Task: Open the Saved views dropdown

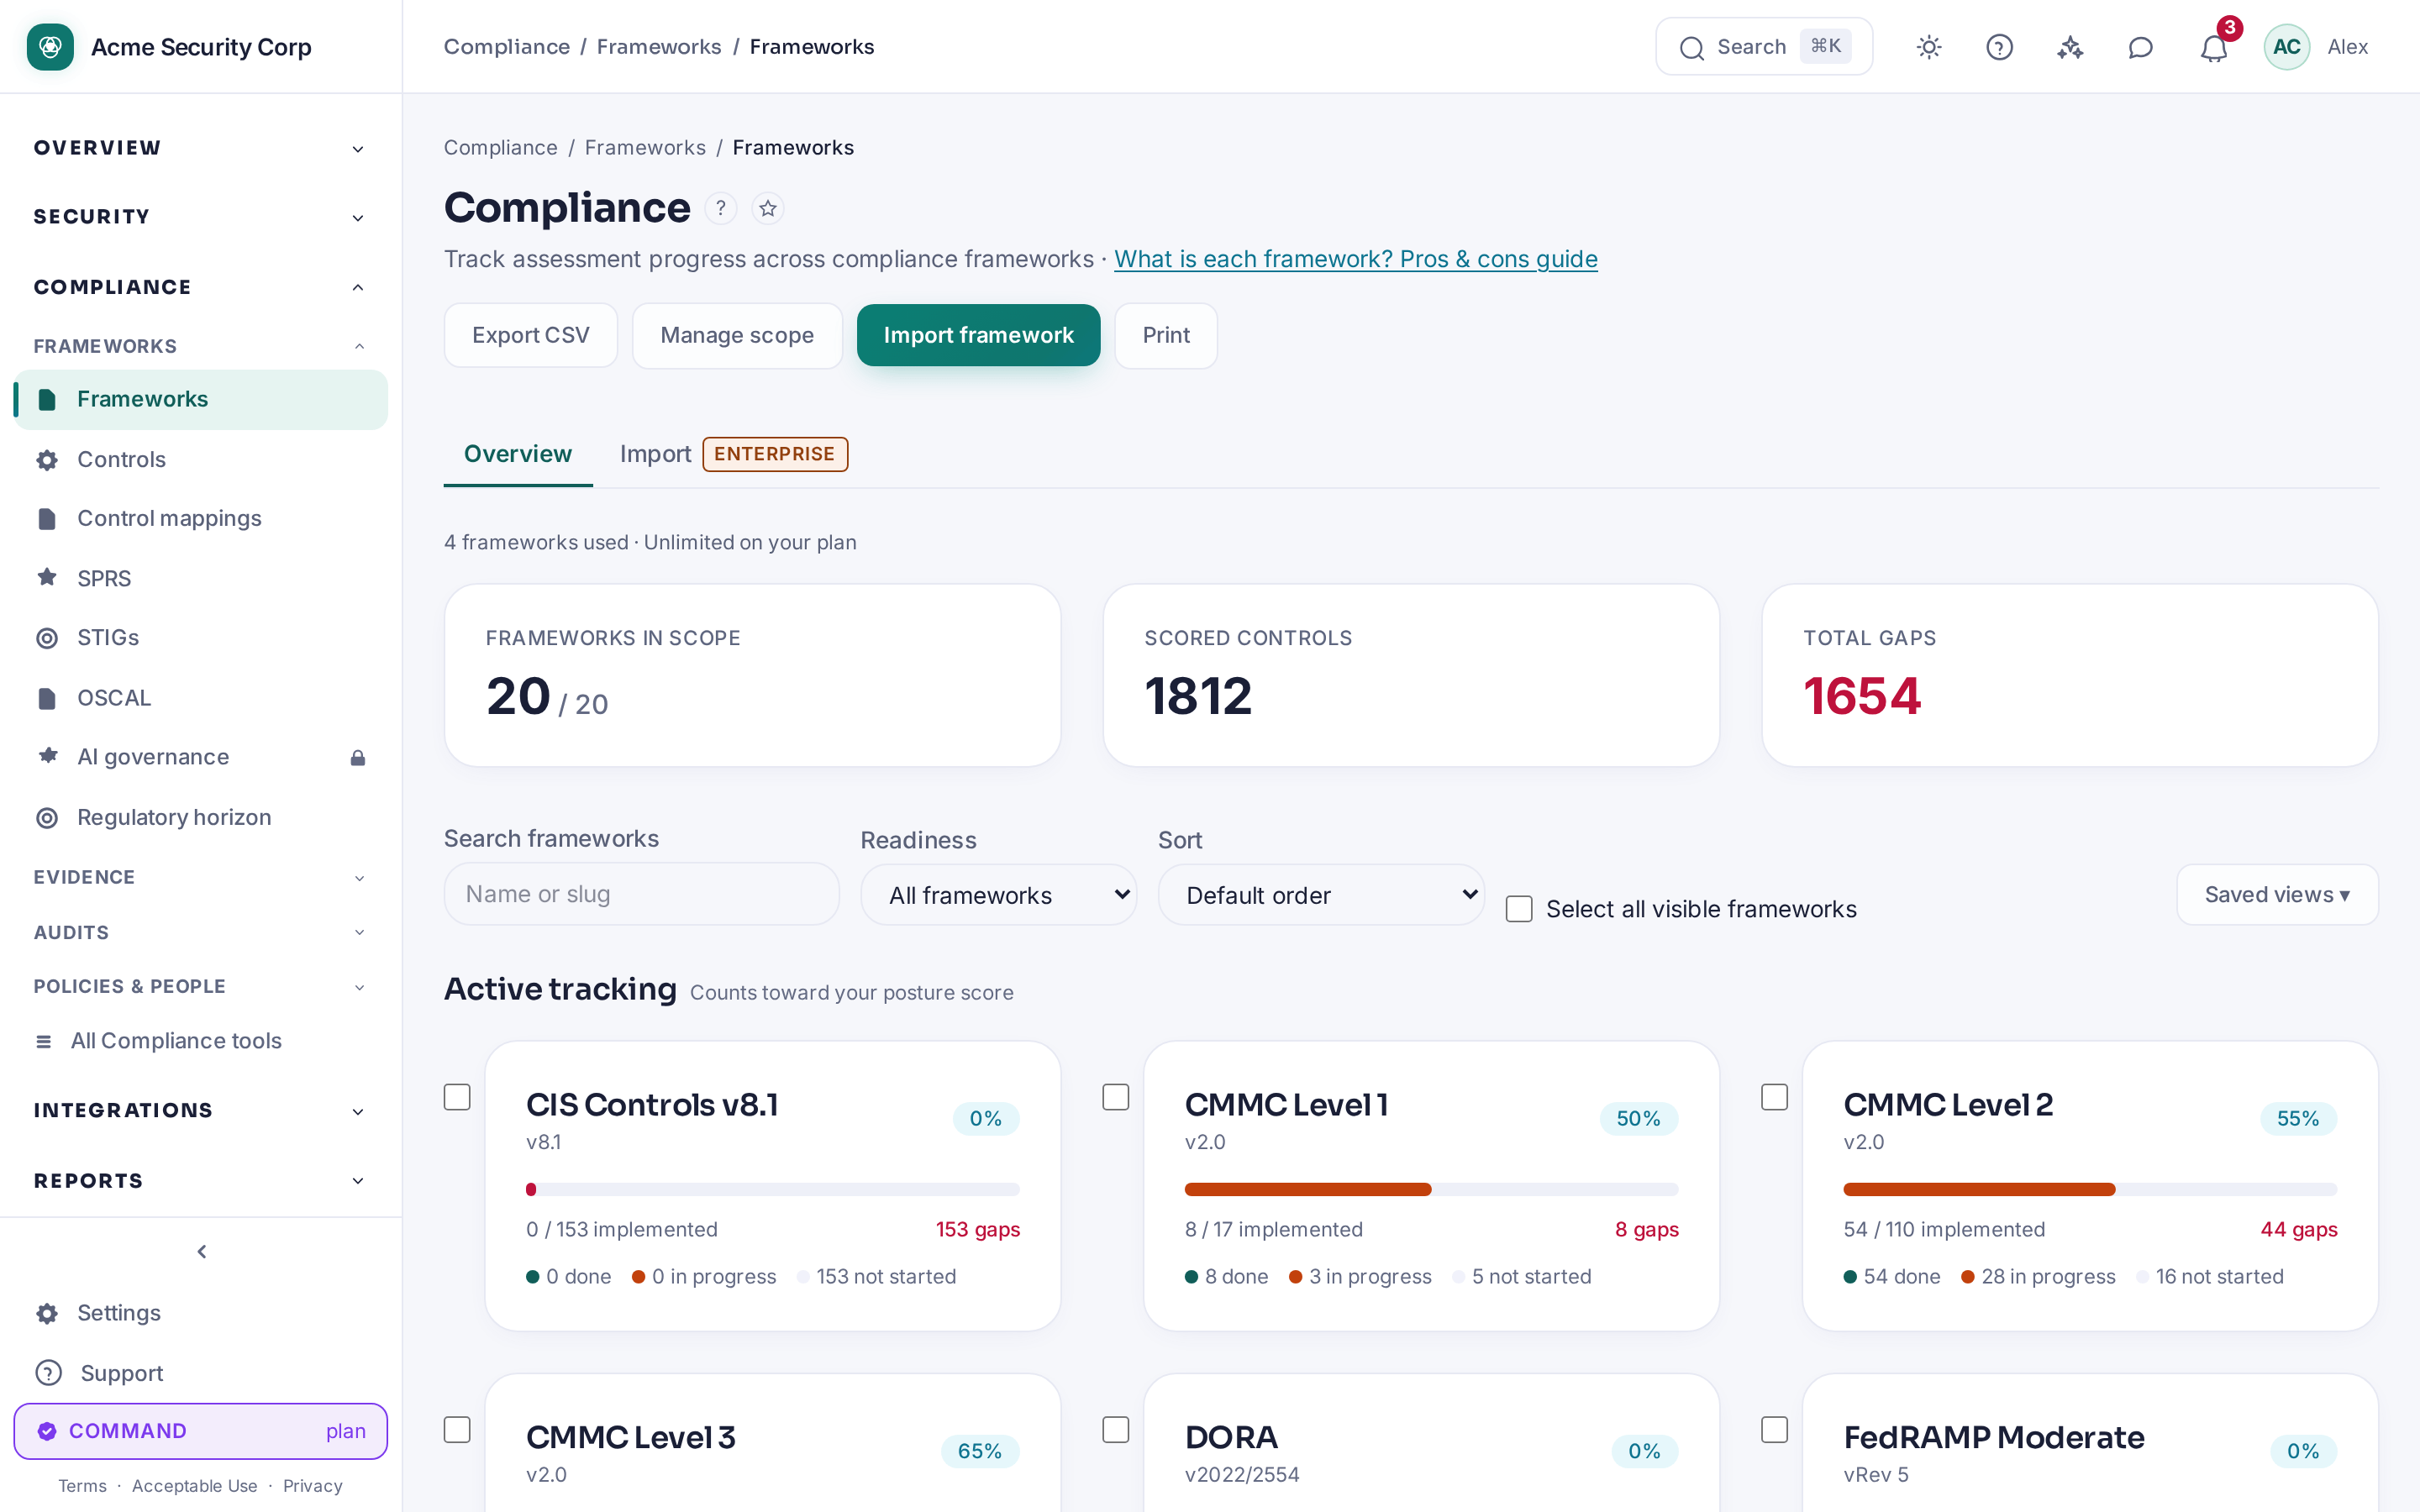Action: (2277, 895)
